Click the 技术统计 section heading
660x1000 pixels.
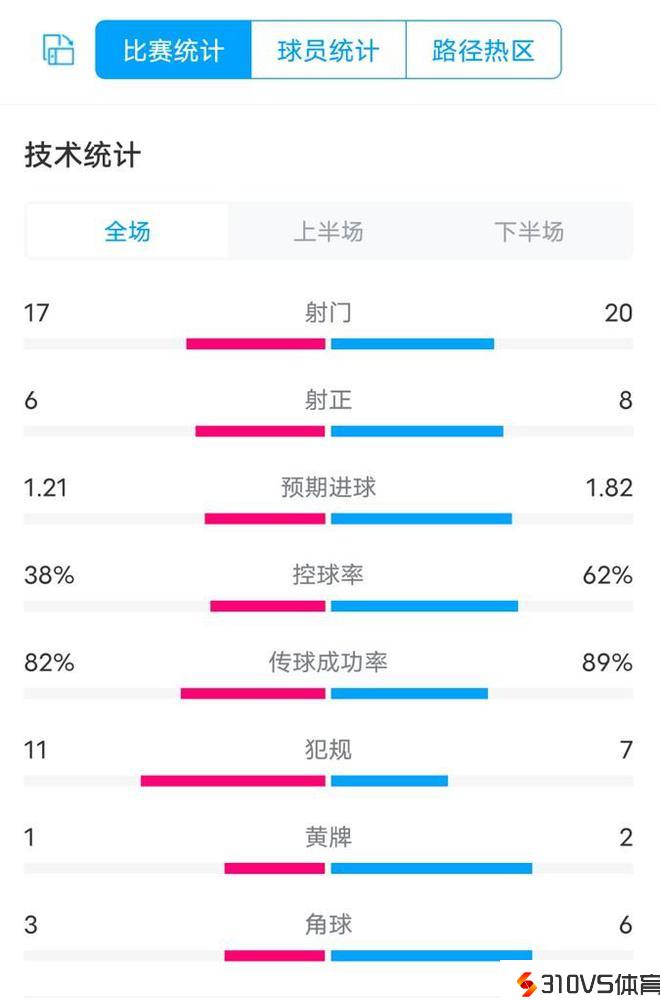[x=83, y=155]
